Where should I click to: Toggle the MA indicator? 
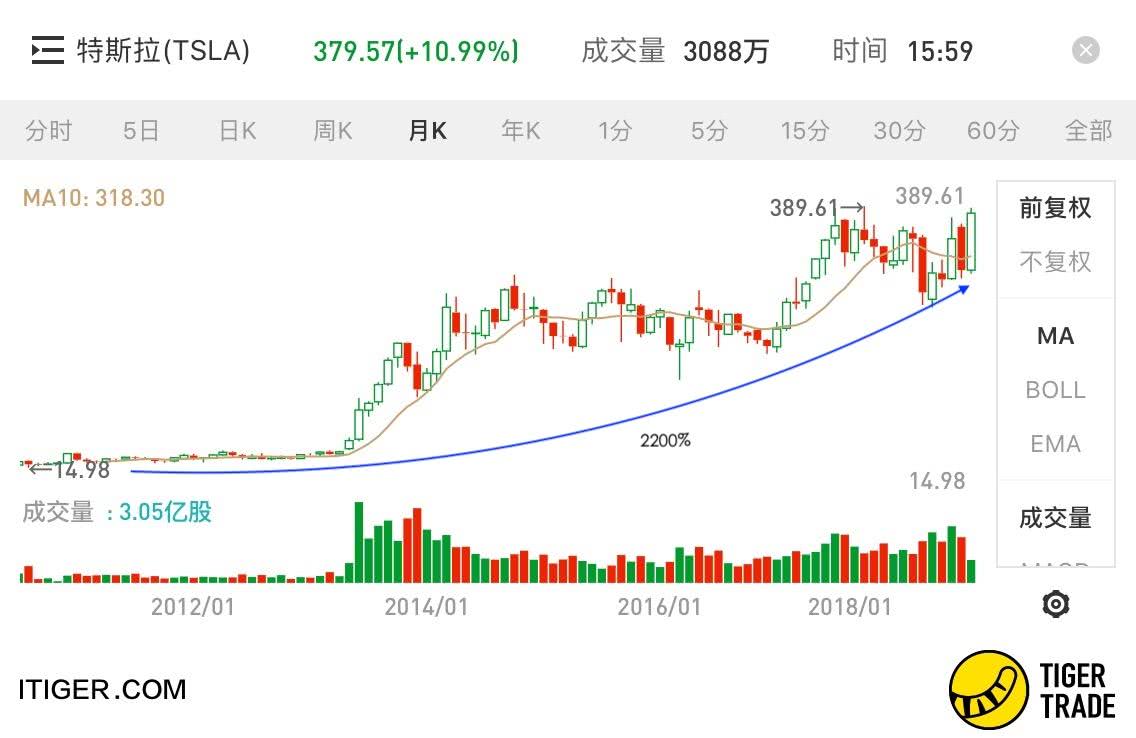(x=1055, y=336)
